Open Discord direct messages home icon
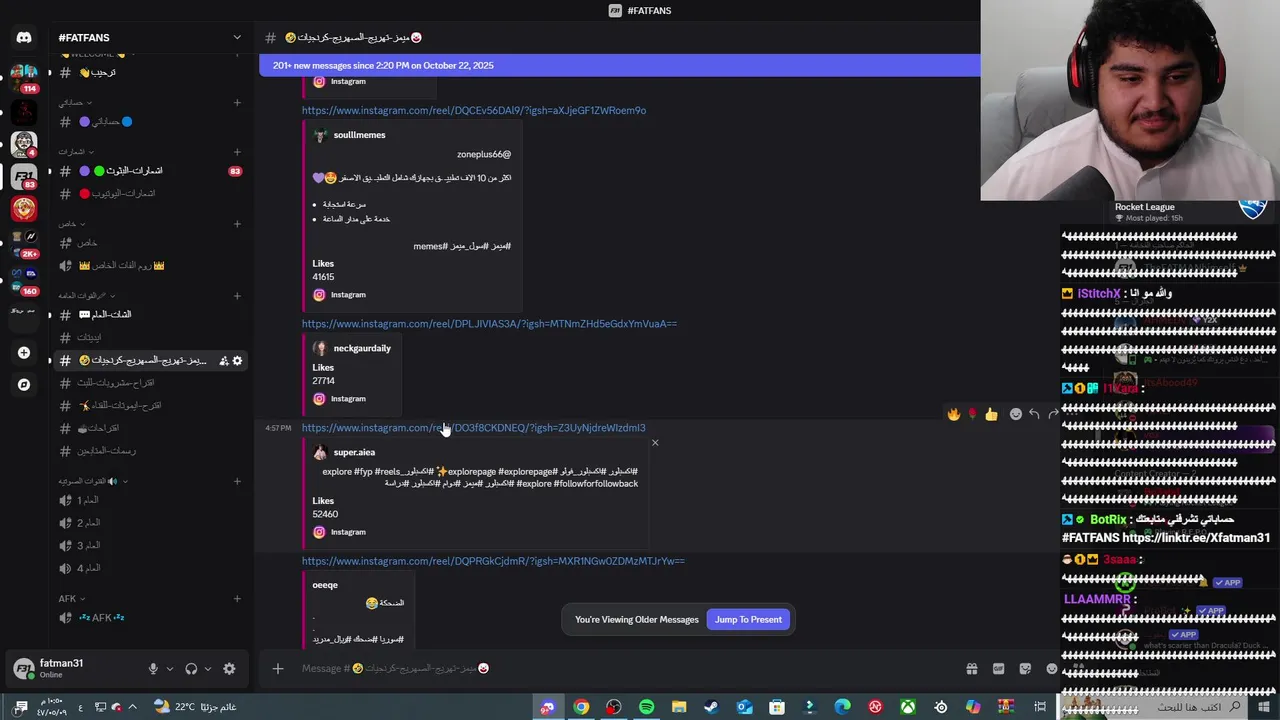Image resolution: width=1280 pixels, height=720 pixels. point(24,38)
